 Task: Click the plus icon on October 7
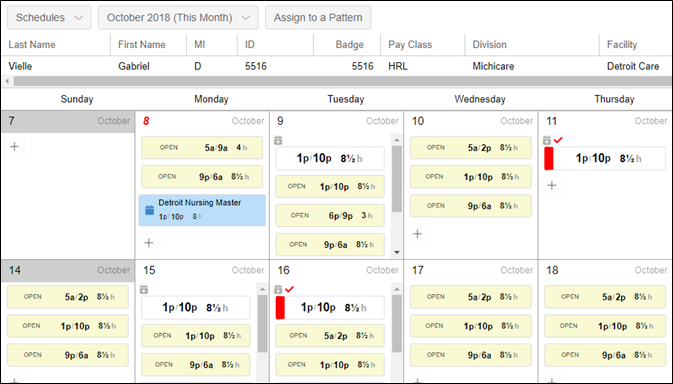coord(15,147)
